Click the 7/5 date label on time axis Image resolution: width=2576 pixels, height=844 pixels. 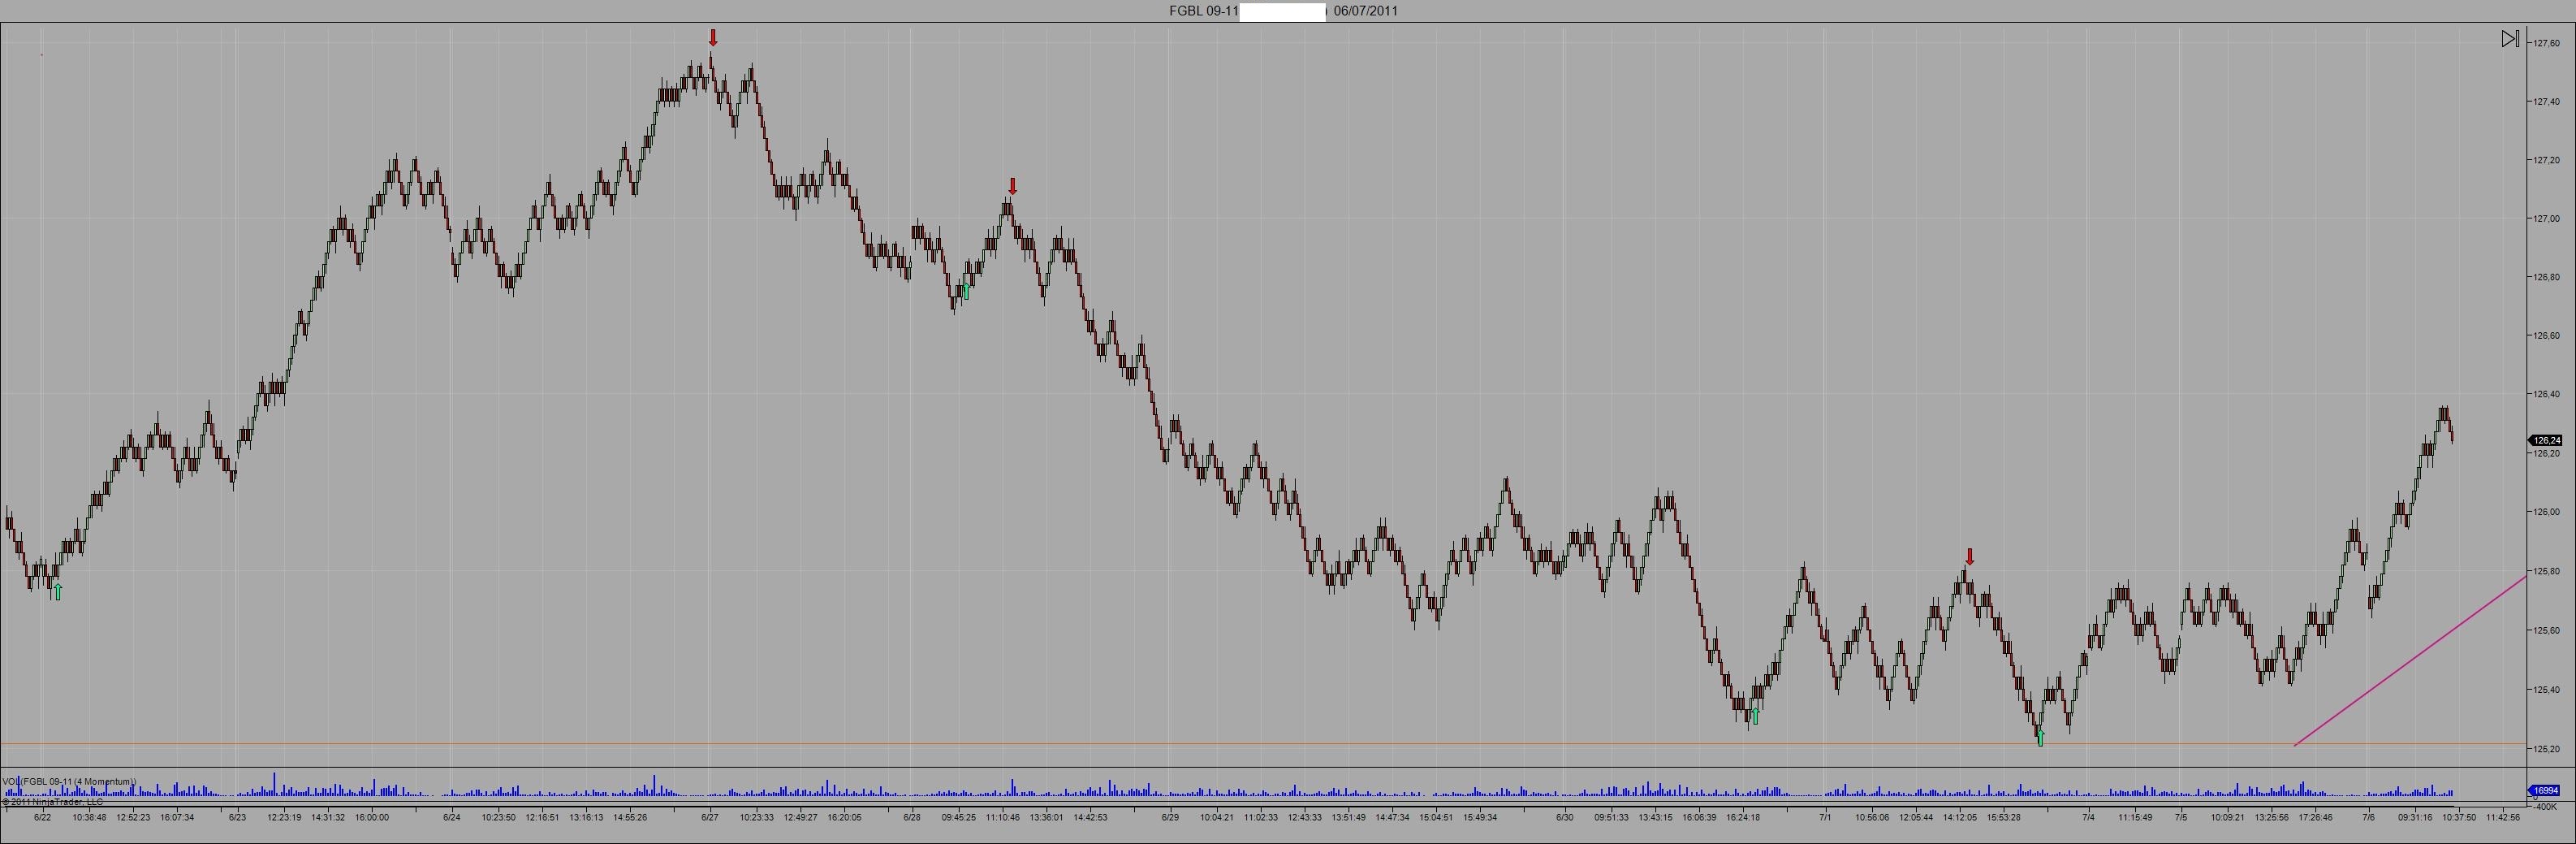coord(2181,817)
